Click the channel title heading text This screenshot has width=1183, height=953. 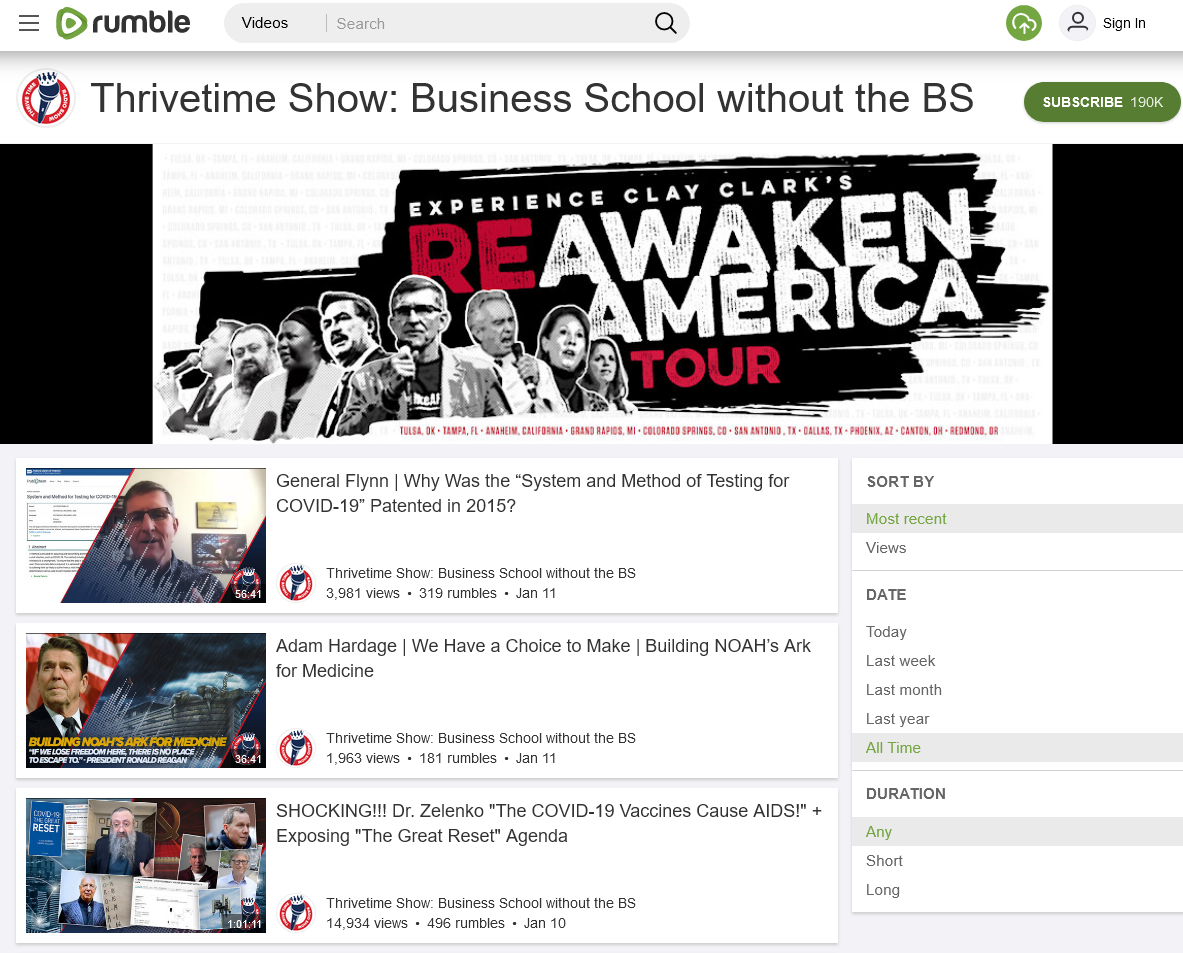point(532,99)
